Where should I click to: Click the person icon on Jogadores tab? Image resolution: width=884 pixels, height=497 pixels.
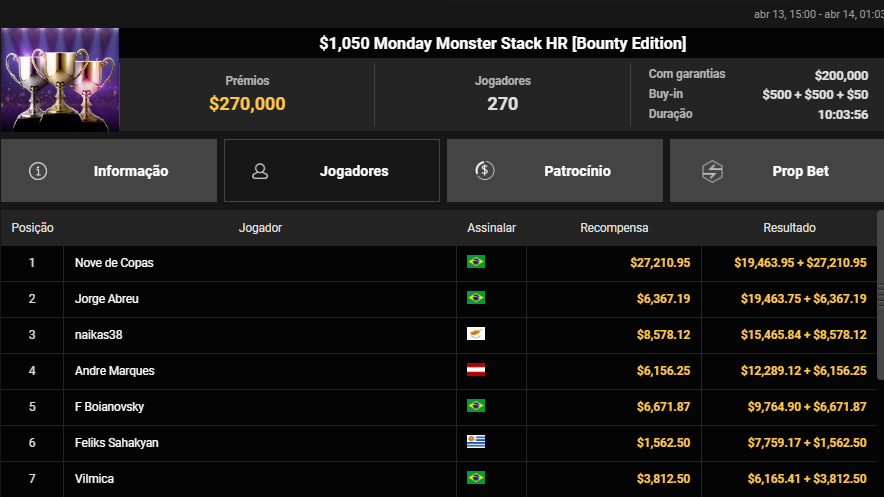pos(260,171)
